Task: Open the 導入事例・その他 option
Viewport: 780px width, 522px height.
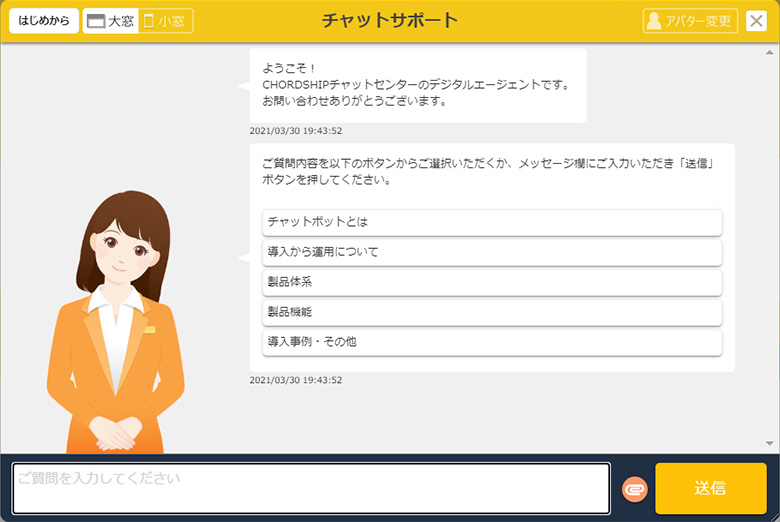Action: [491, 342]
